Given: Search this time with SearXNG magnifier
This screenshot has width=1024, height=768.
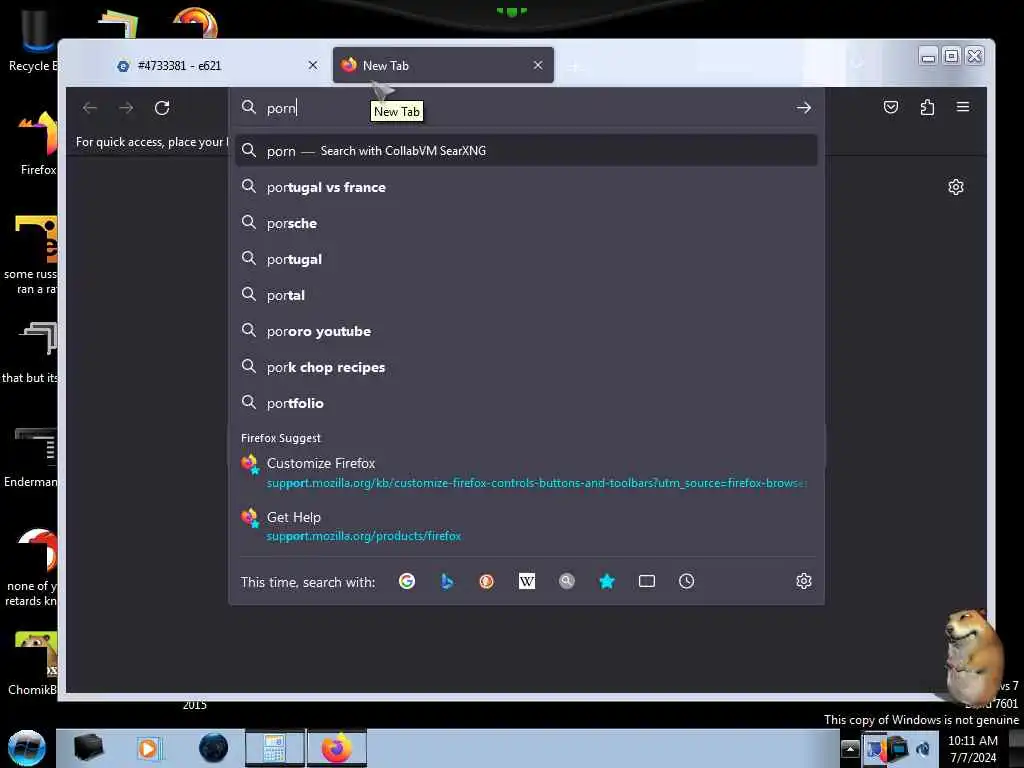Looking at the screenshot, I should tap(567, 581).
